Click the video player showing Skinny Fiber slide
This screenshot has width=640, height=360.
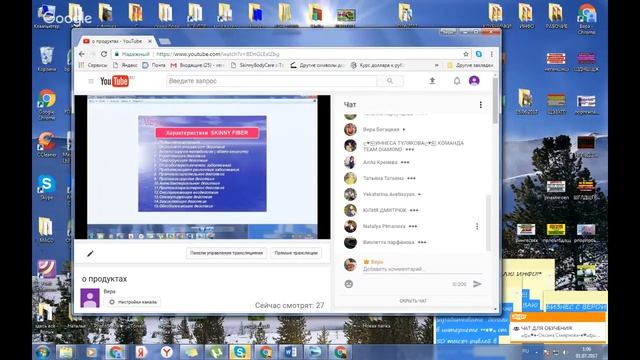[x=202, y=167]
